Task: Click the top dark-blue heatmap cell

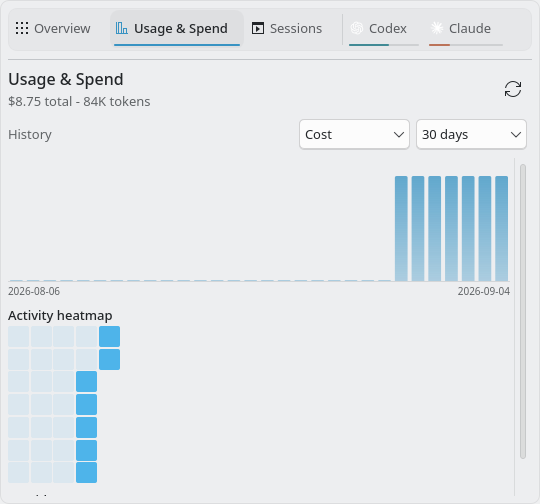Action: 110,337
